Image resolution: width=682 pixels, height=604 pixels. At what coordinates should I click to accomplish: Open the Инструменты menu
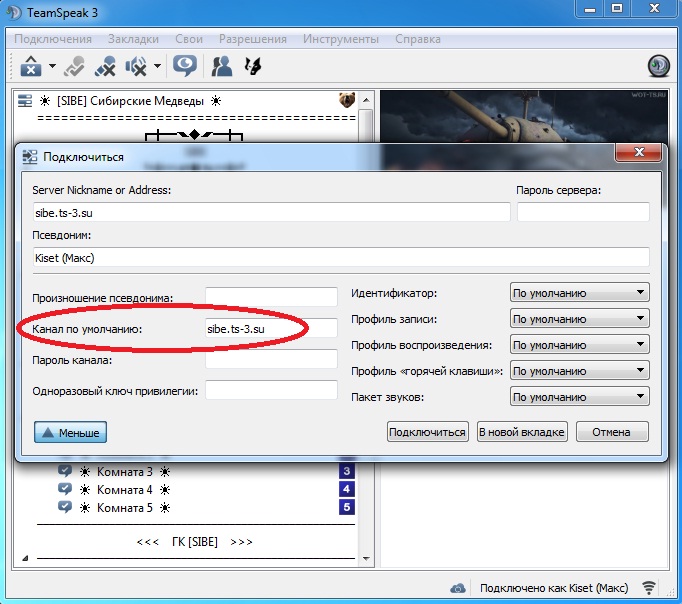click(x=341, y=39)
